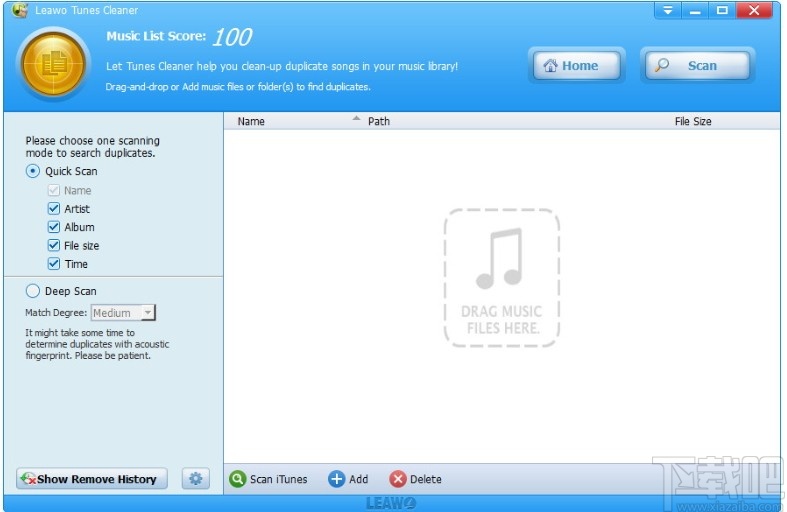Sort list by File Size column

693,121
